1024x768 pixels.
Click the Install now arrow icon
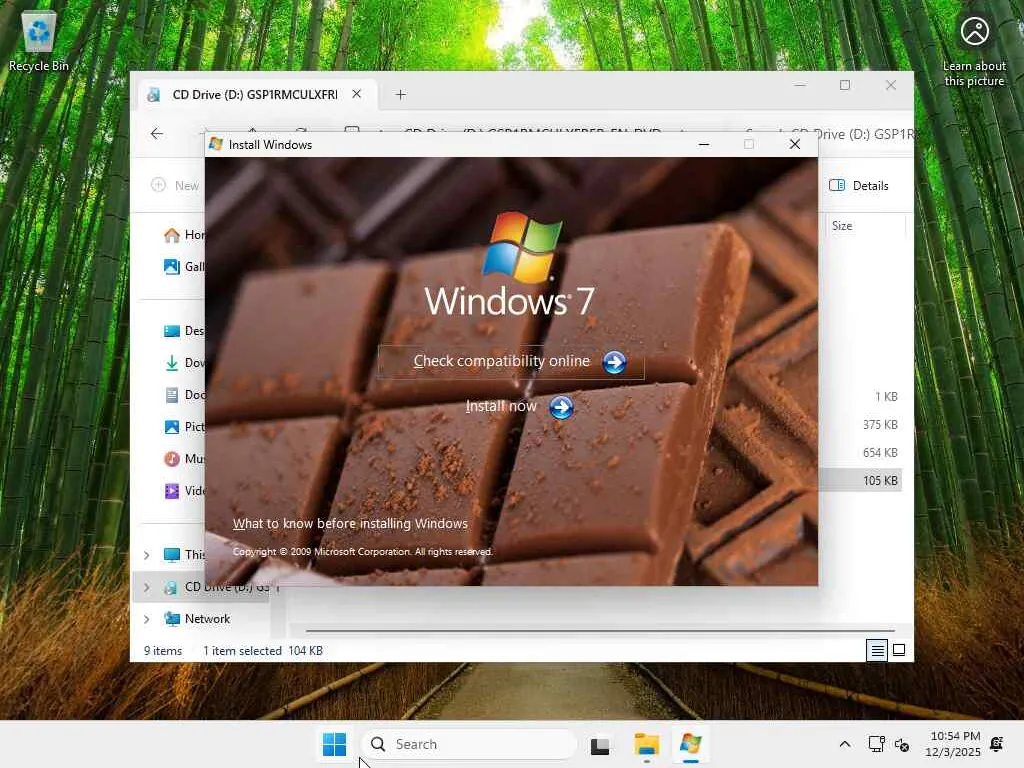[561, 408]
